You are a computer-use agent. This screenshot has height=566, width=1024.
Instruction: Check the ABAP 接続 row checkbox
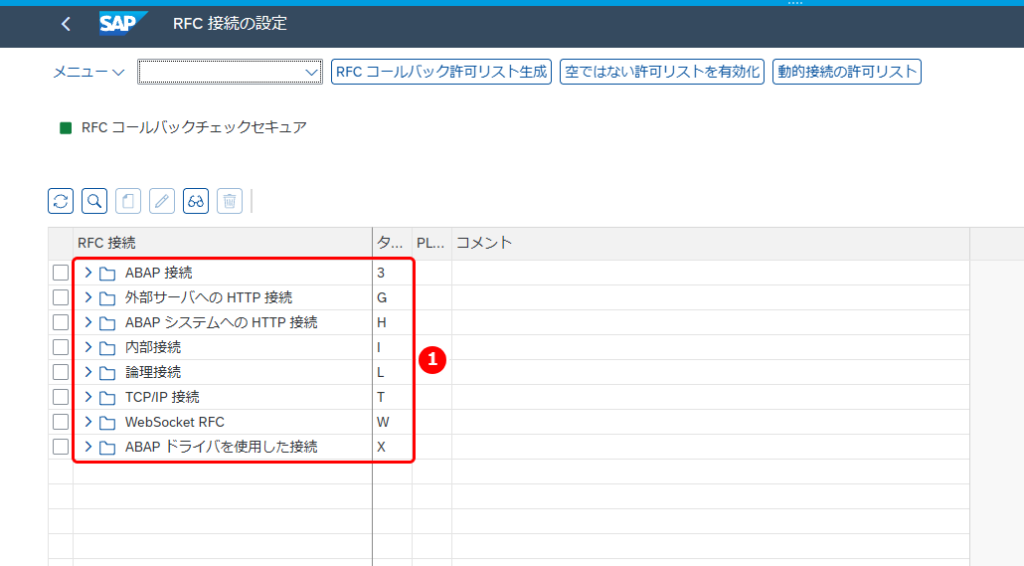tap(61, 273)
